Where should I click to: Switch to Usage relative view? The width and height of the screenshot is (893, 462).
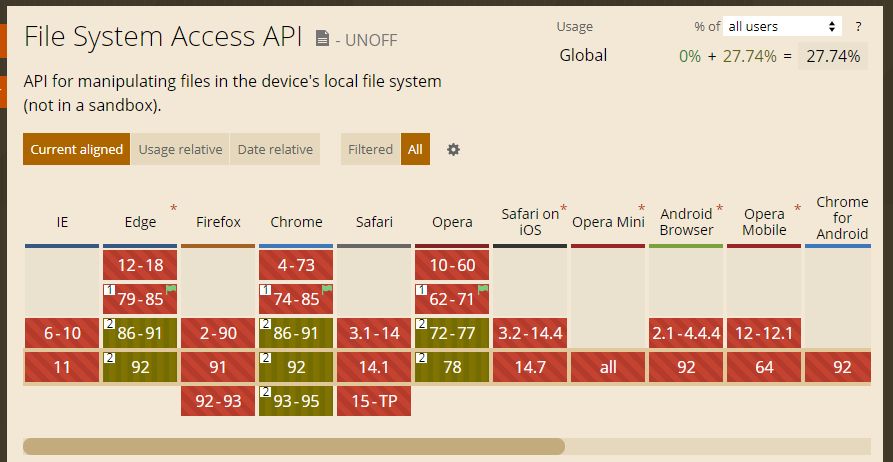tap(180, 149)
